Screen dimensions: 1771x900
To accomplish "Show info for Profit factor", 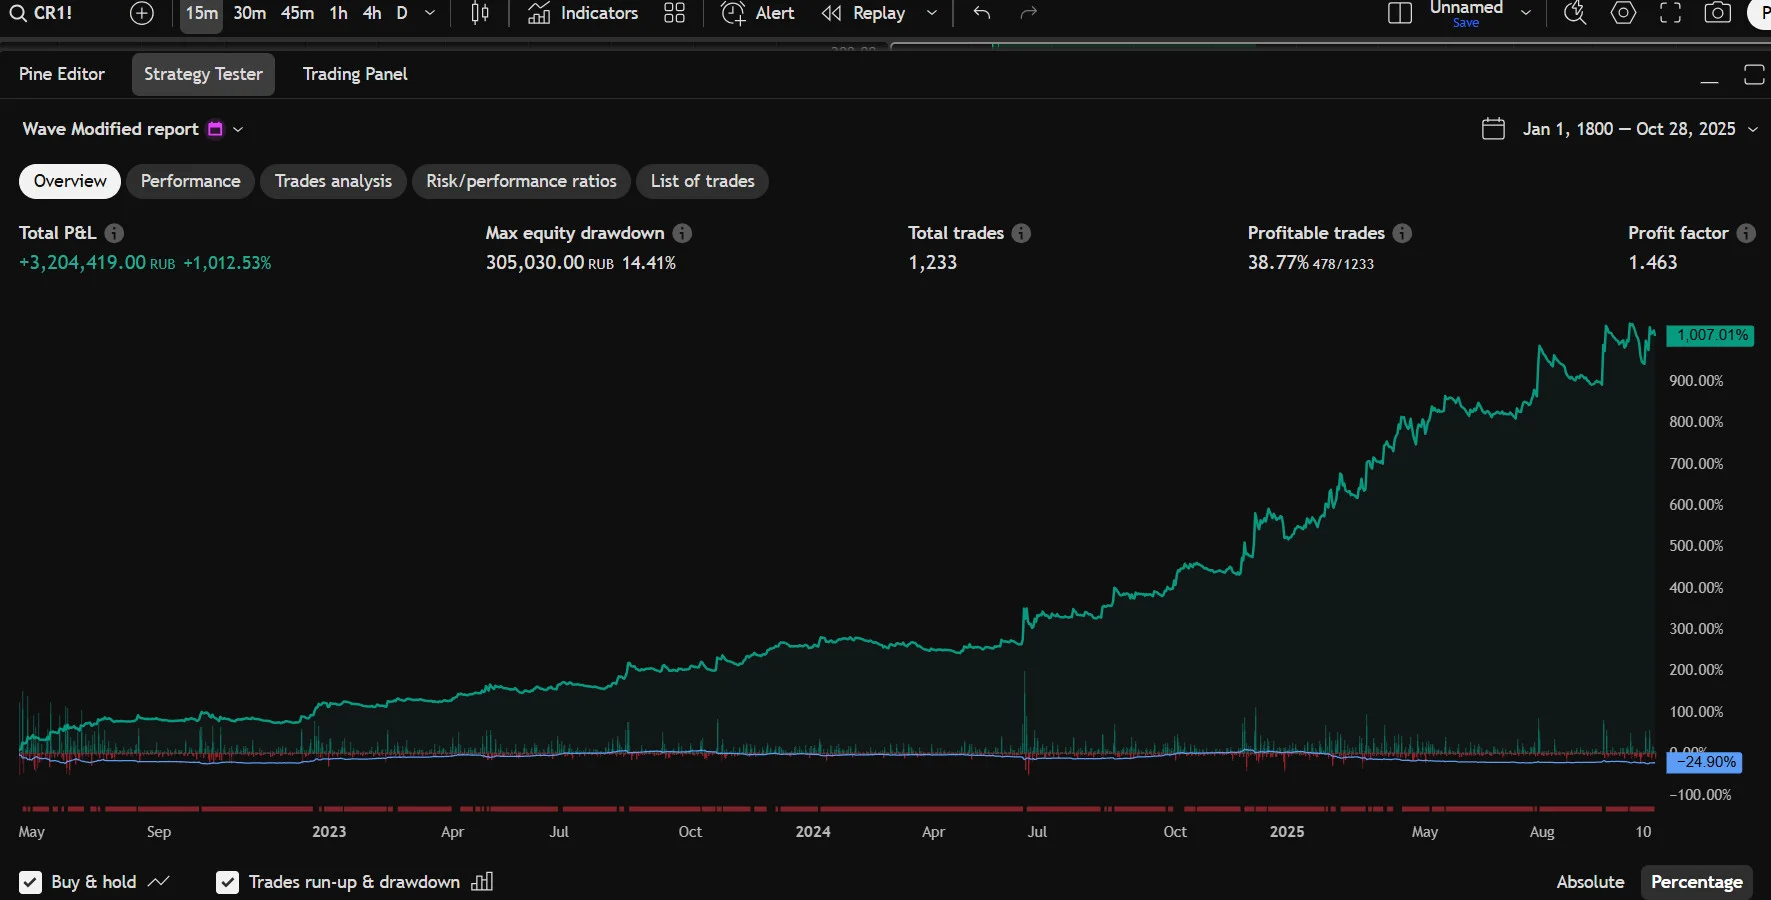I will (x=1746, y=233).
